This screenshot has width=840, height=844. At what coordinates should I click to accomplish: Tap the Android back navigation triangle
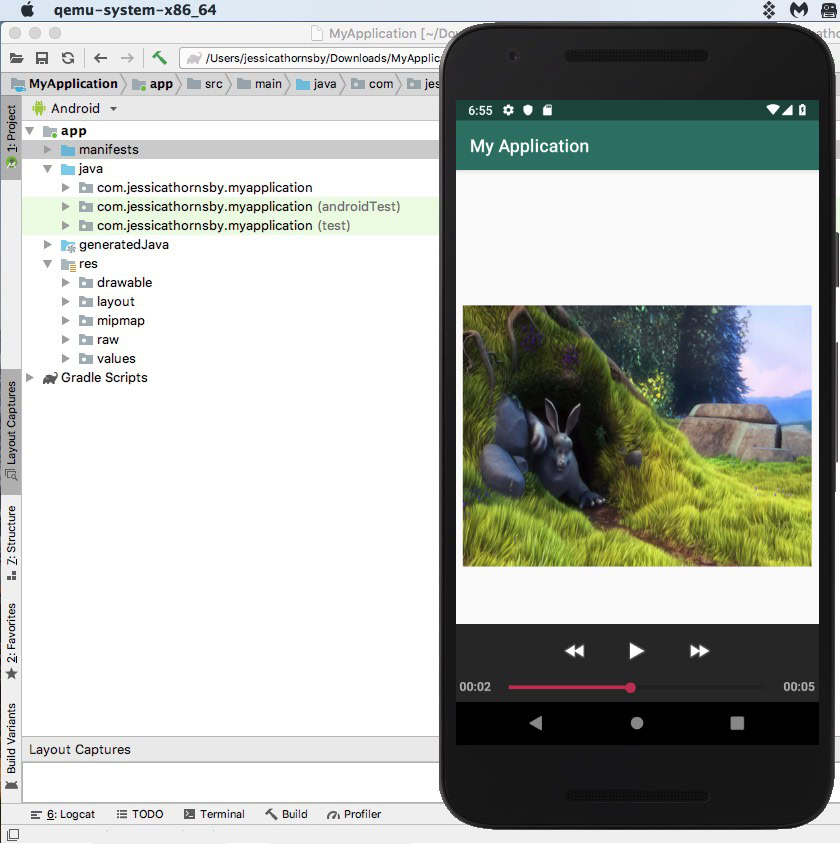pyautogui.click(x=536, y=723)
